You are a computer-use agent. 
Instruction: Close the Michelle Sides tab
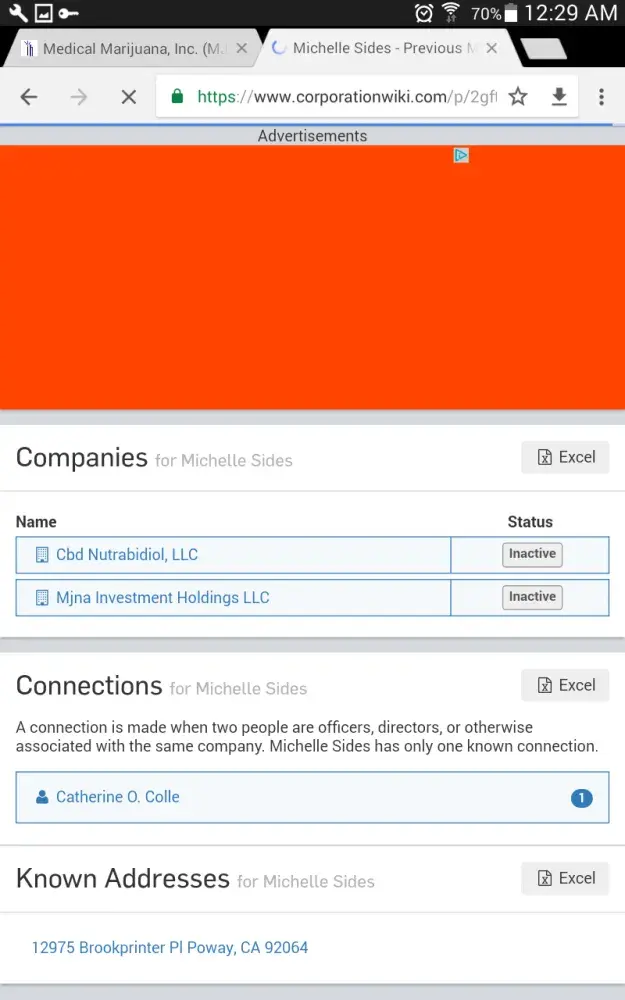(x=491, y=48)
